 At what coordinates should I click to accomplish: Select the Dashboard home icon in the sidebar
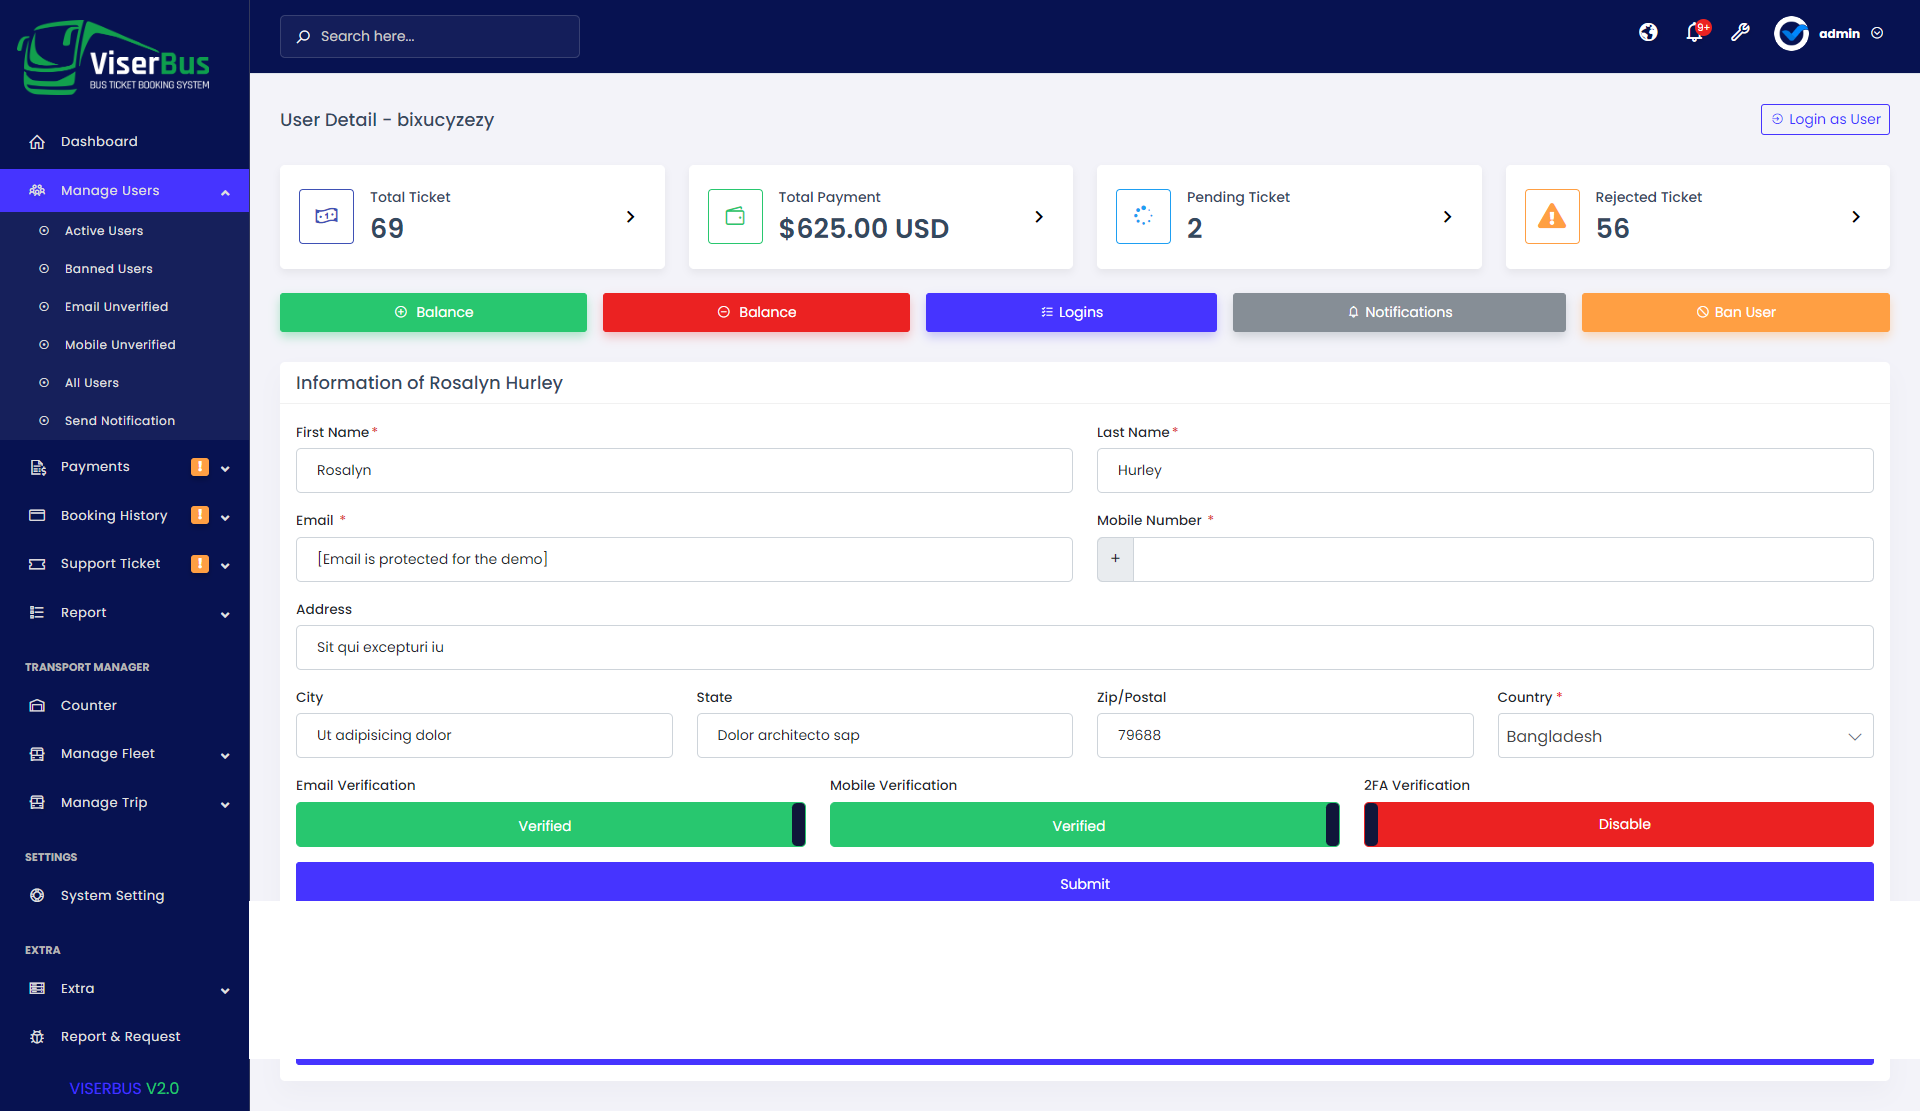38,141
